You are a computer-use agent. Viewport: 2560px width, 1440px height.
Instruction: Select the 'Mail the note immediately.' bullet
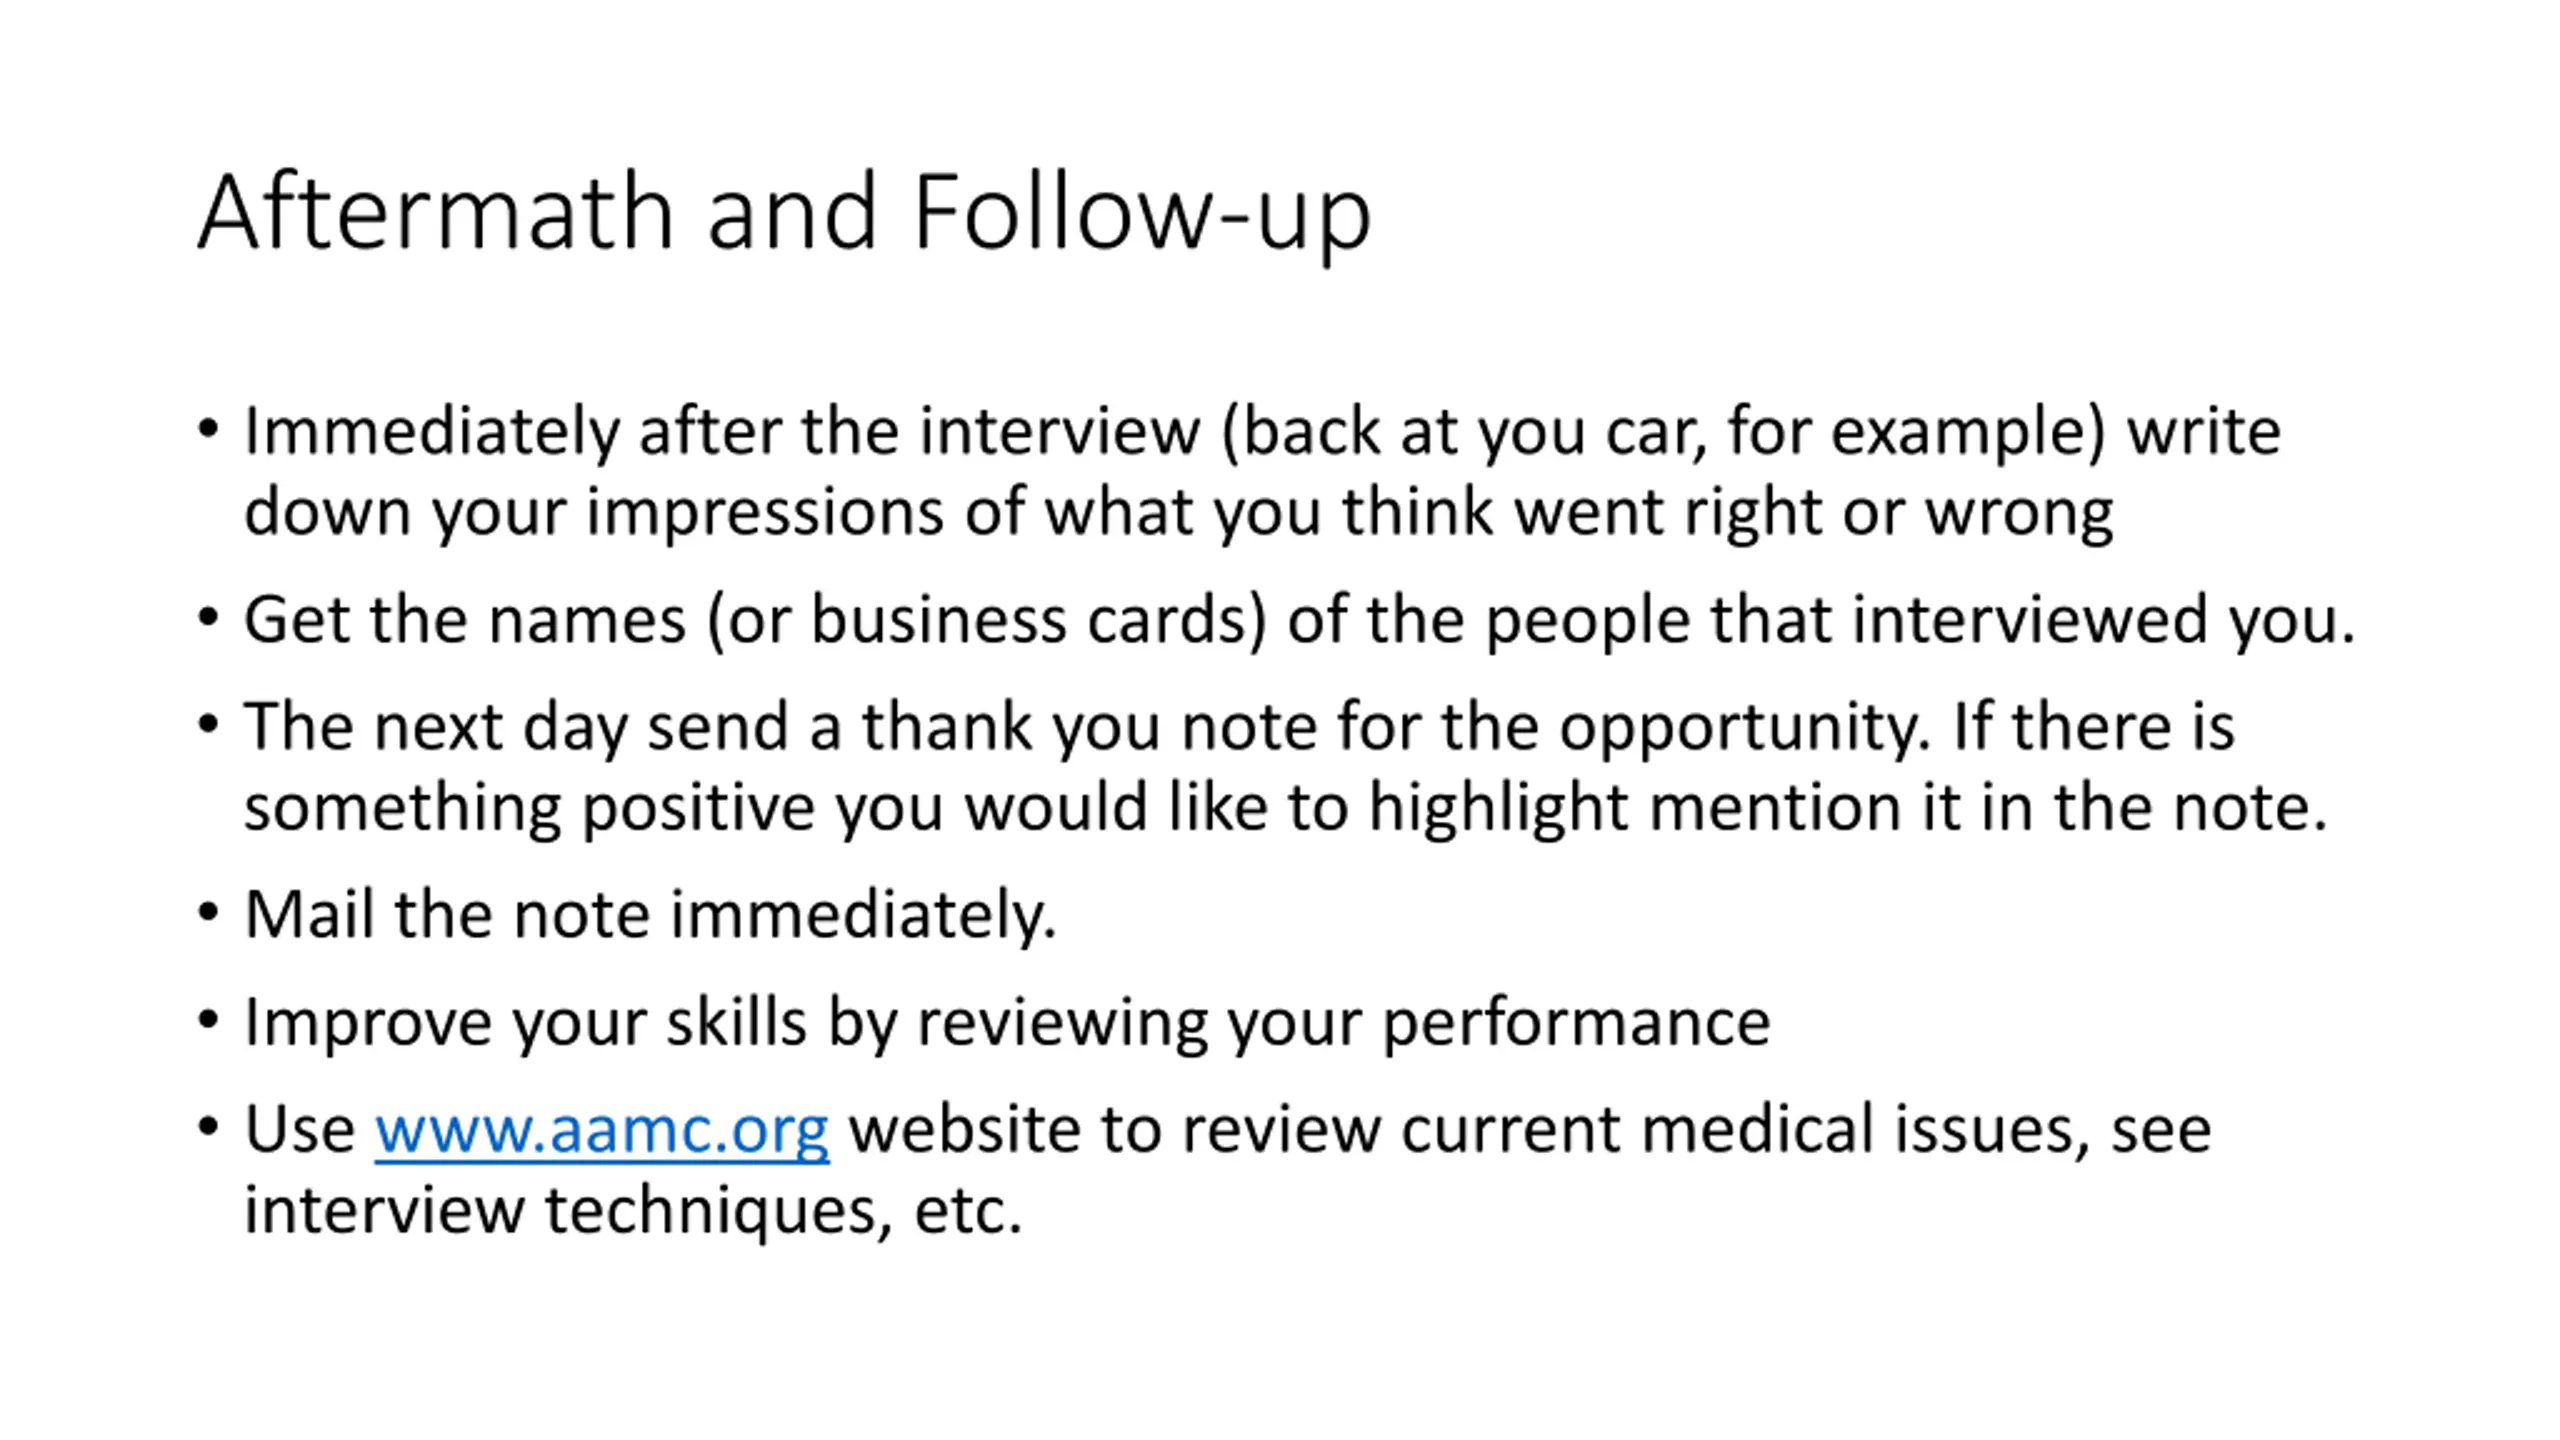[x=650, y=915]
